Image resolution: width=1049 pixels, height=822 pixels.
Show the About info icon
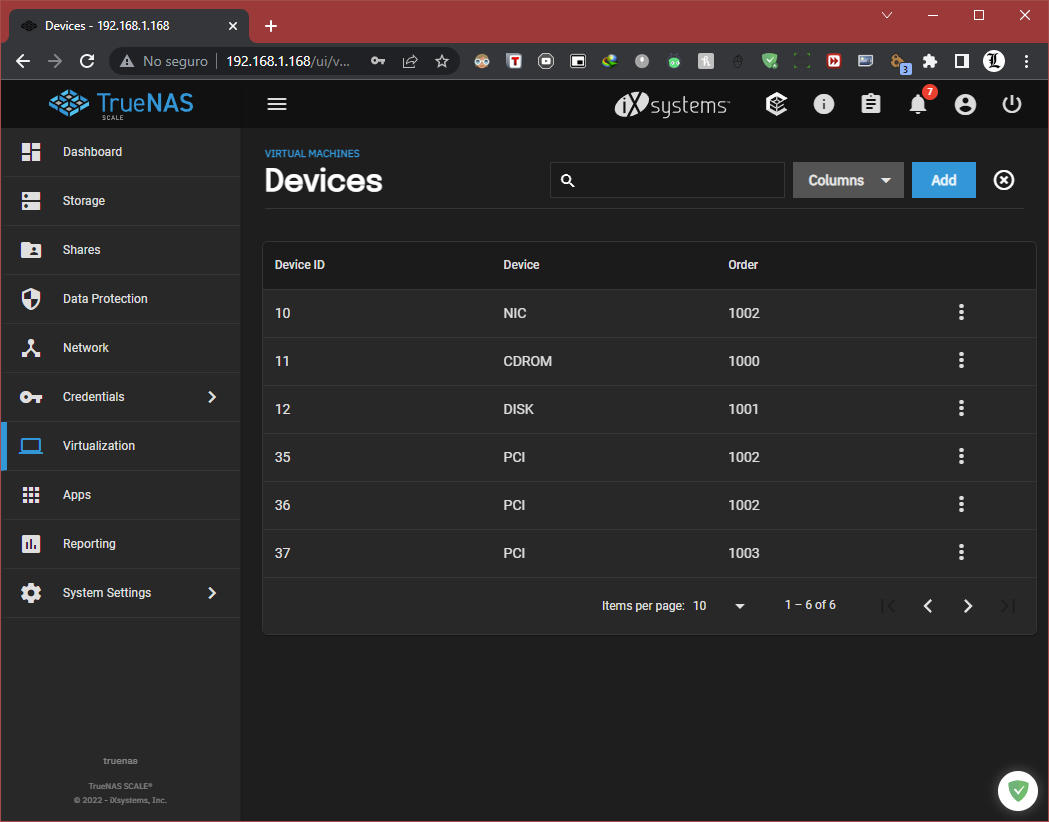pos(824,104)
